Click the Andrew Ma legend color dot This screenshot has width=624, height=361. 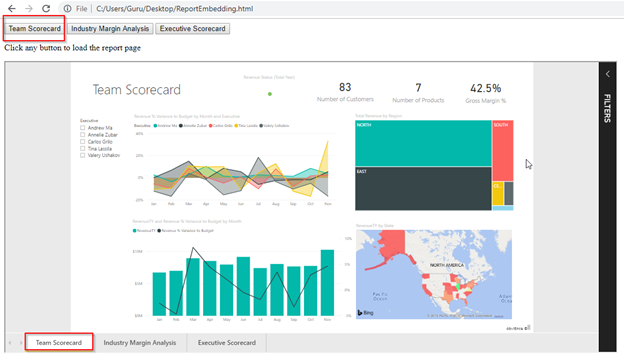tap(155, 126)
